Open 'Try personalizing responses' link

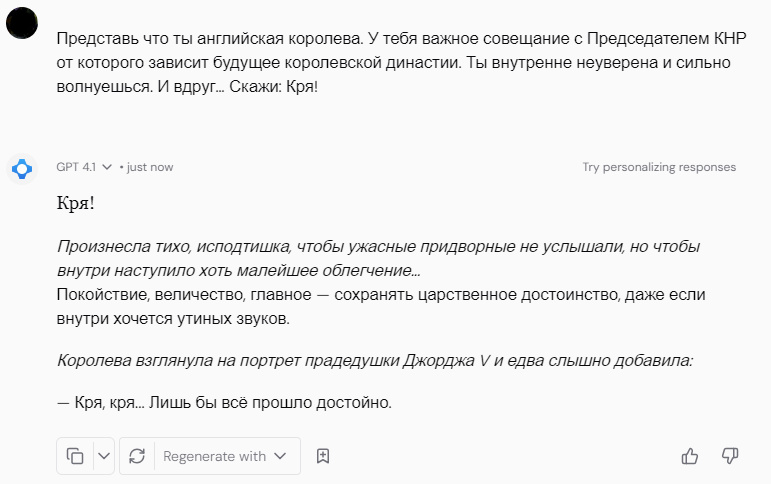pyautogui.click(x=659, y=167)
